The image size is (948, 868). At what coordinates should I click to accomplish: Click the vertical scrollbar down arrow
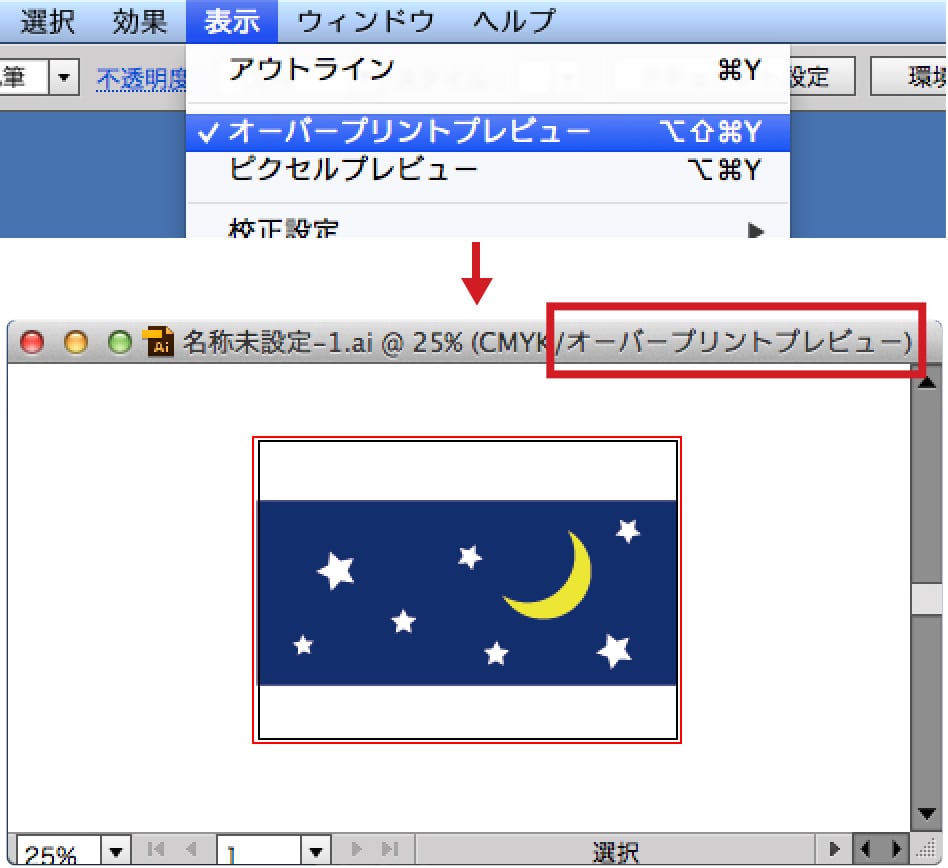[x=927, y=814]
